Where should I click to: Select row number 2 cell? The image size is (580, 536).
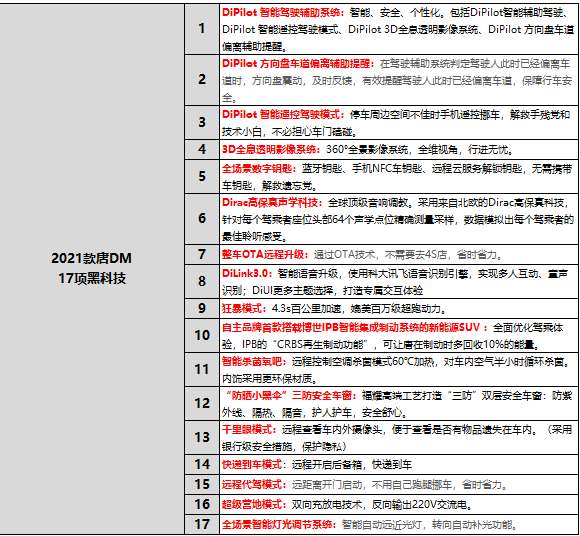coord(202,80)
